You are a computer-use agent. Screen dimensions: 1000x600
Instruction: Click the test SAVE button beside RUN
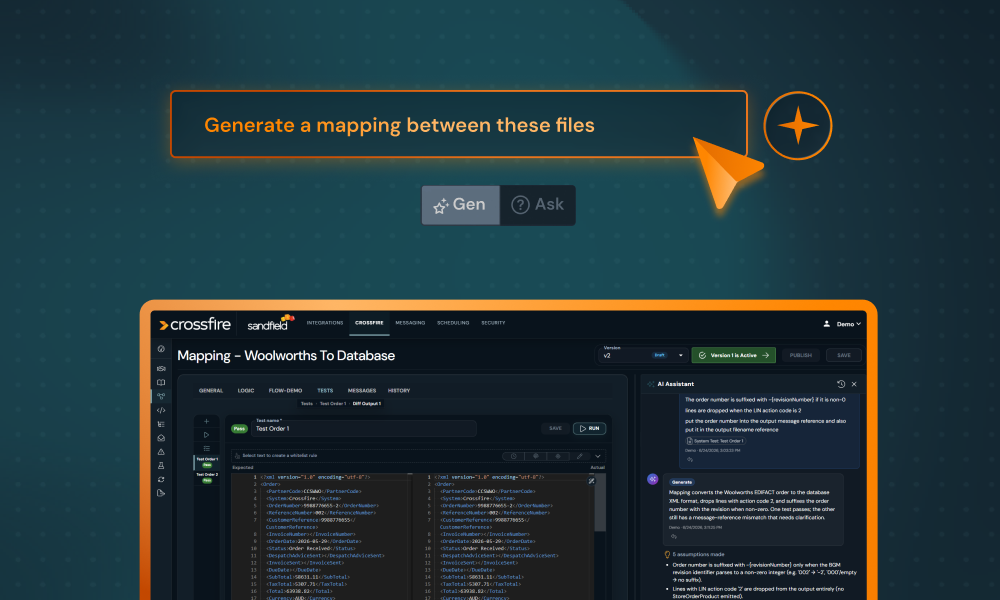coord(555,428)
